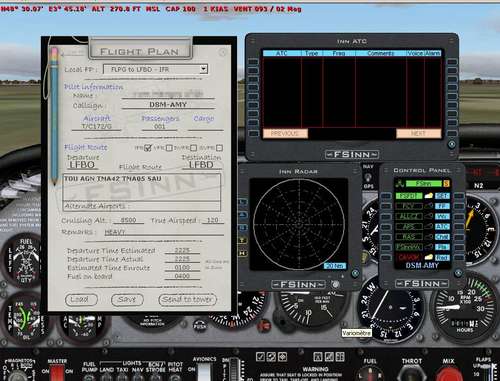Click the fourth small panel icon near the FUEL selector
The height and width of the screenshot is (381, 500).
pyautogui.click(x=318, y=357)
